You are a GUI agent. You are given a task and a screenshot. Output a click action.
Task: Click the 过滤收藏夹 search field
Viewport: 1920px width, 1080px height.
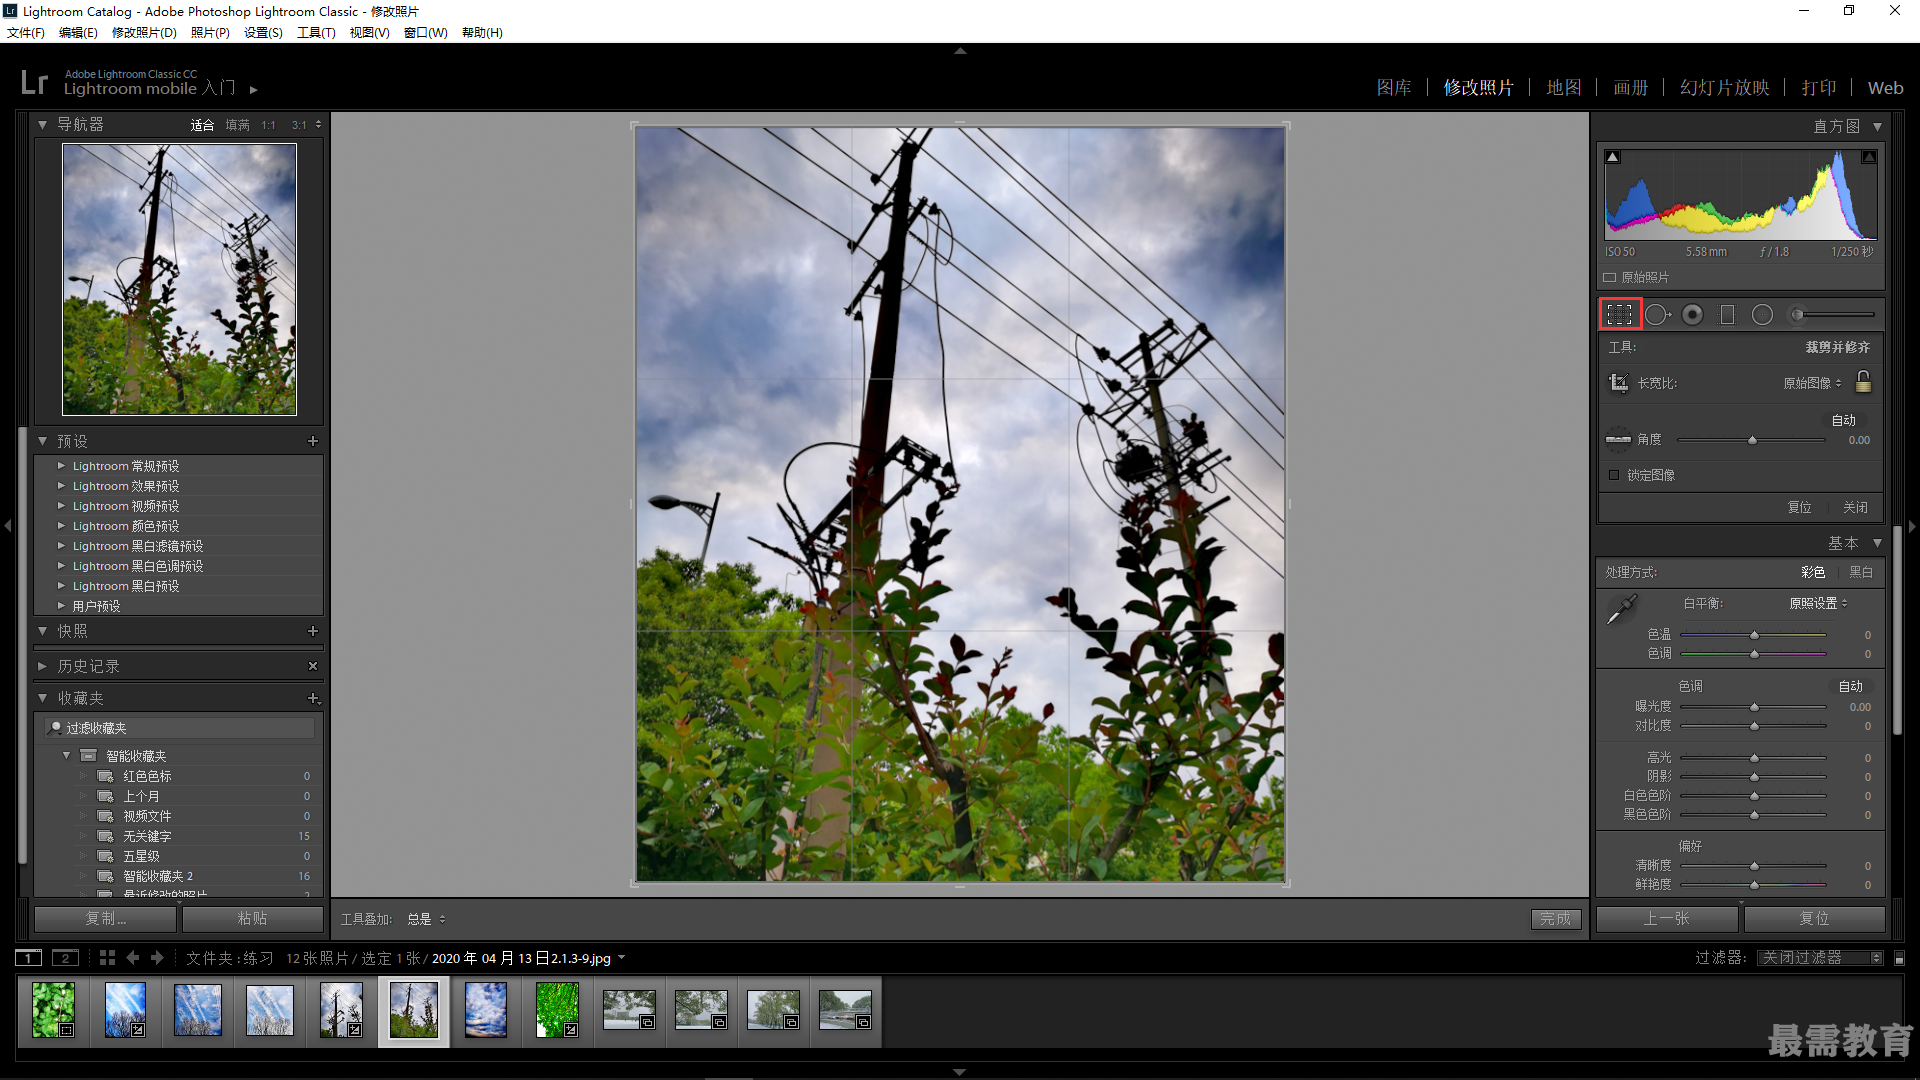(x=180, y=728)
